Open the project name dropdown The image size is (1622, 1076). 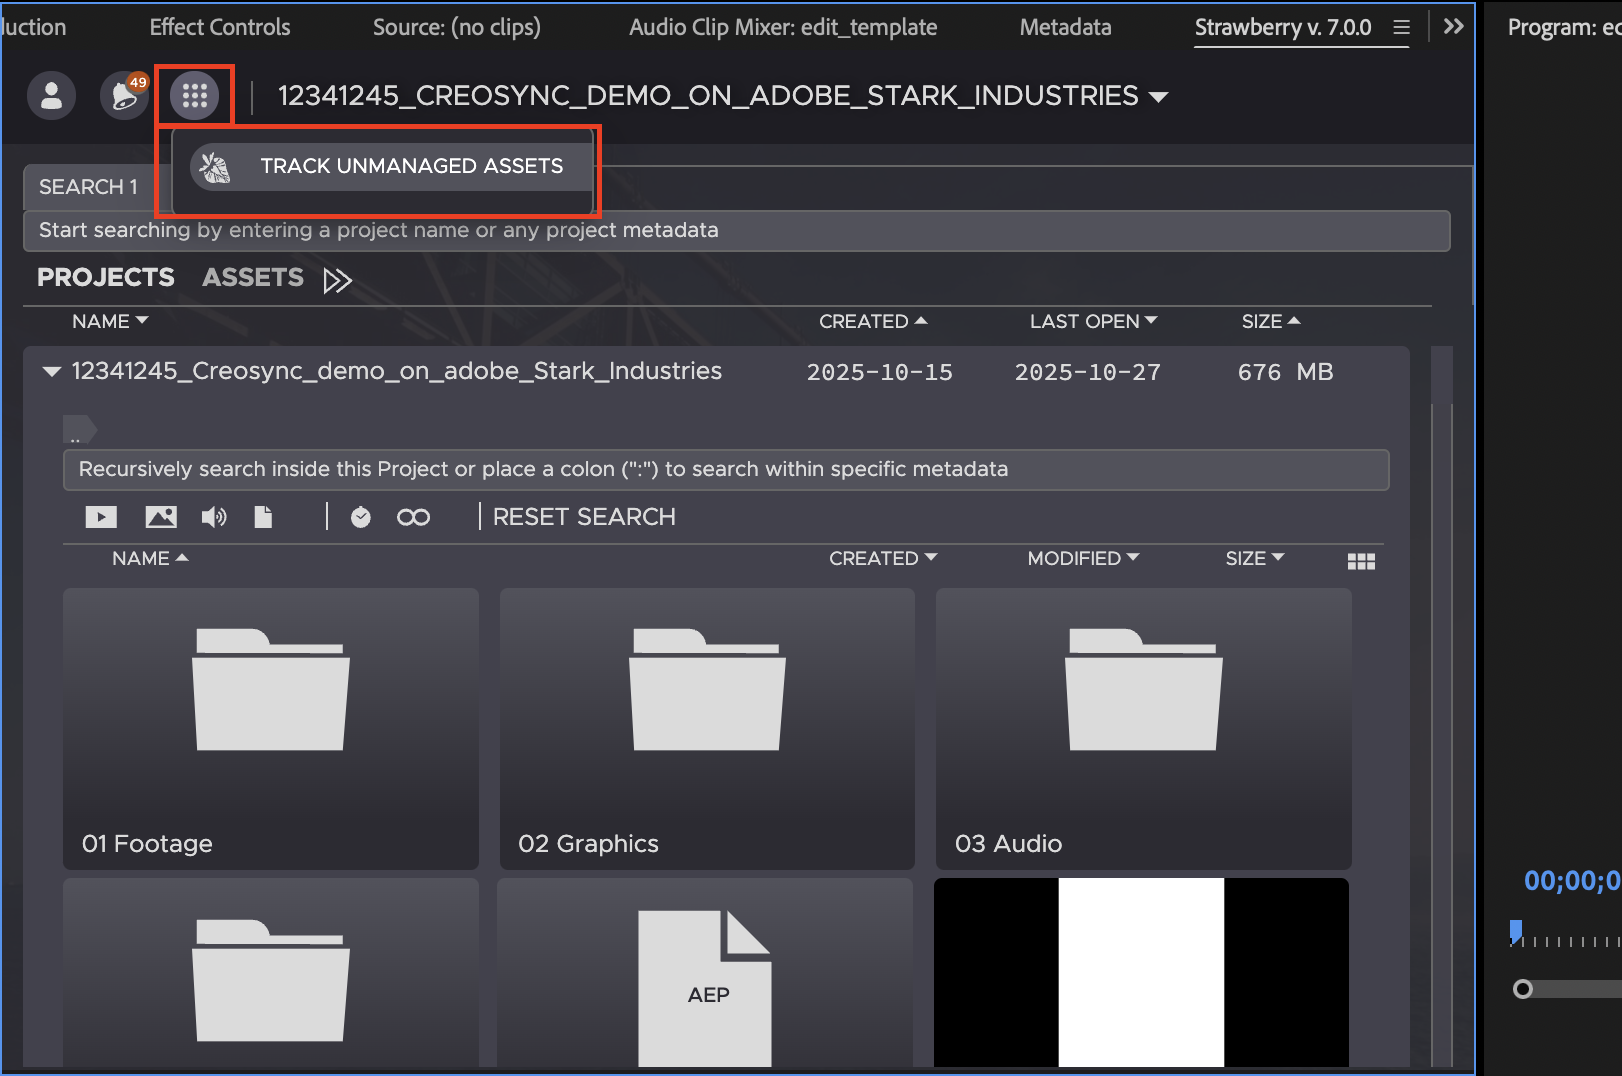(1159, 97)
